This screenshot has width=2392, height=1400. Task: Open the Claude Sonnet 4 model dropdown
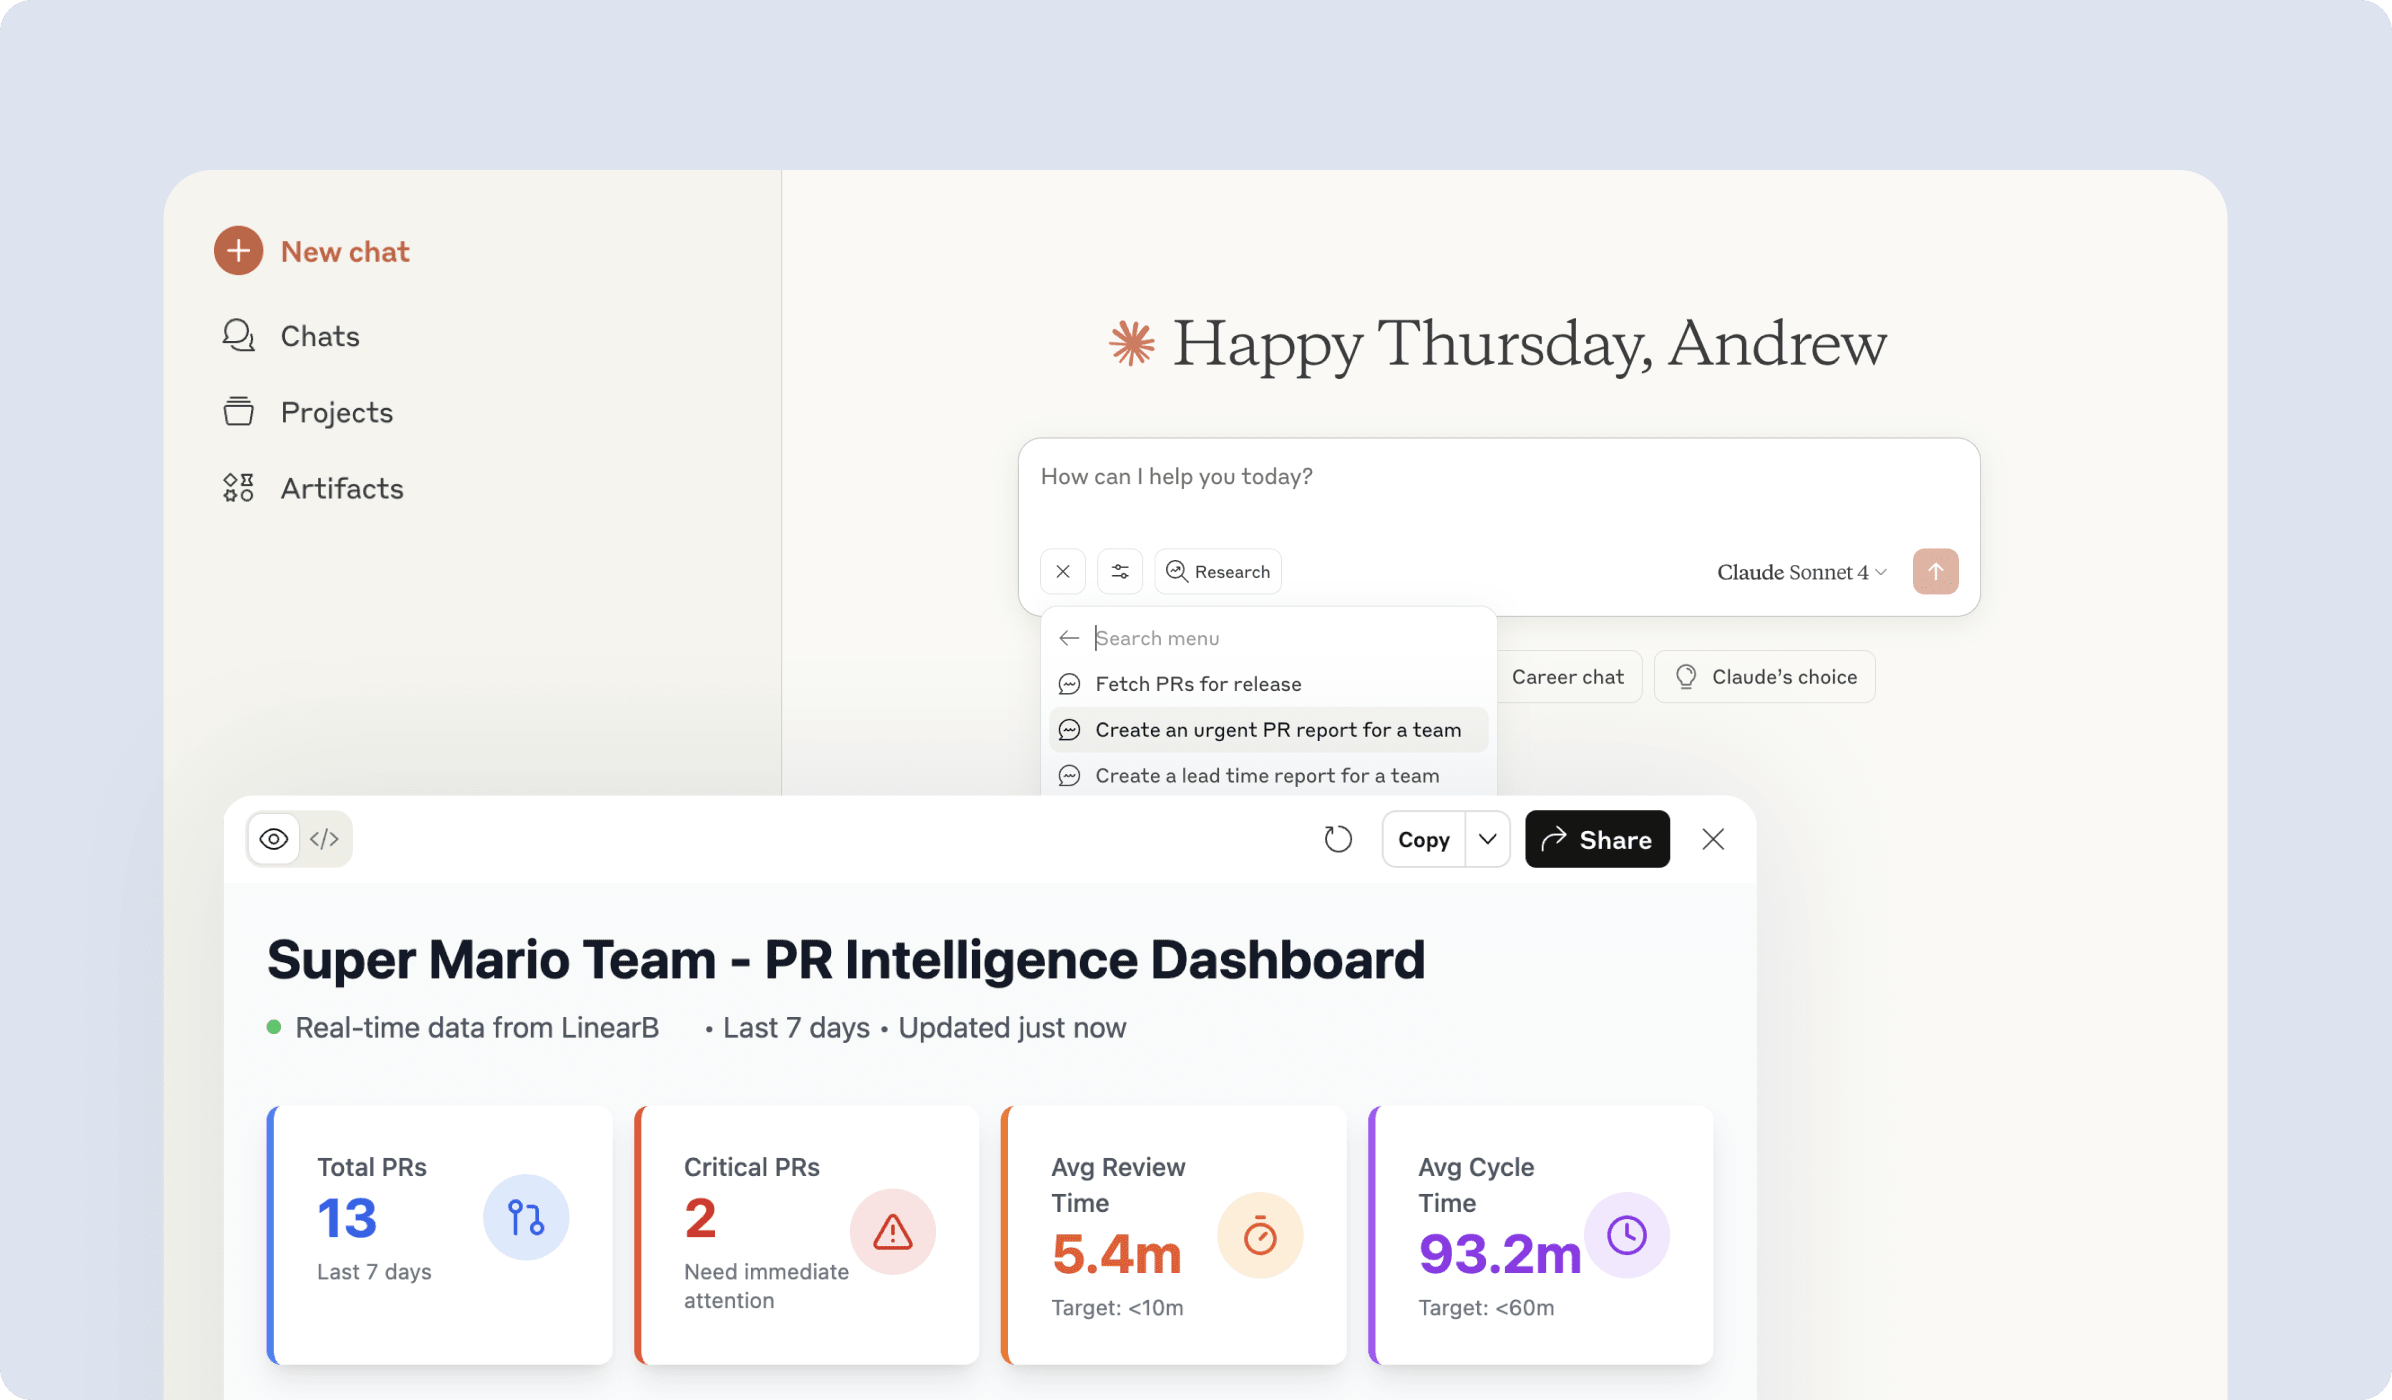click(1801, 572)
